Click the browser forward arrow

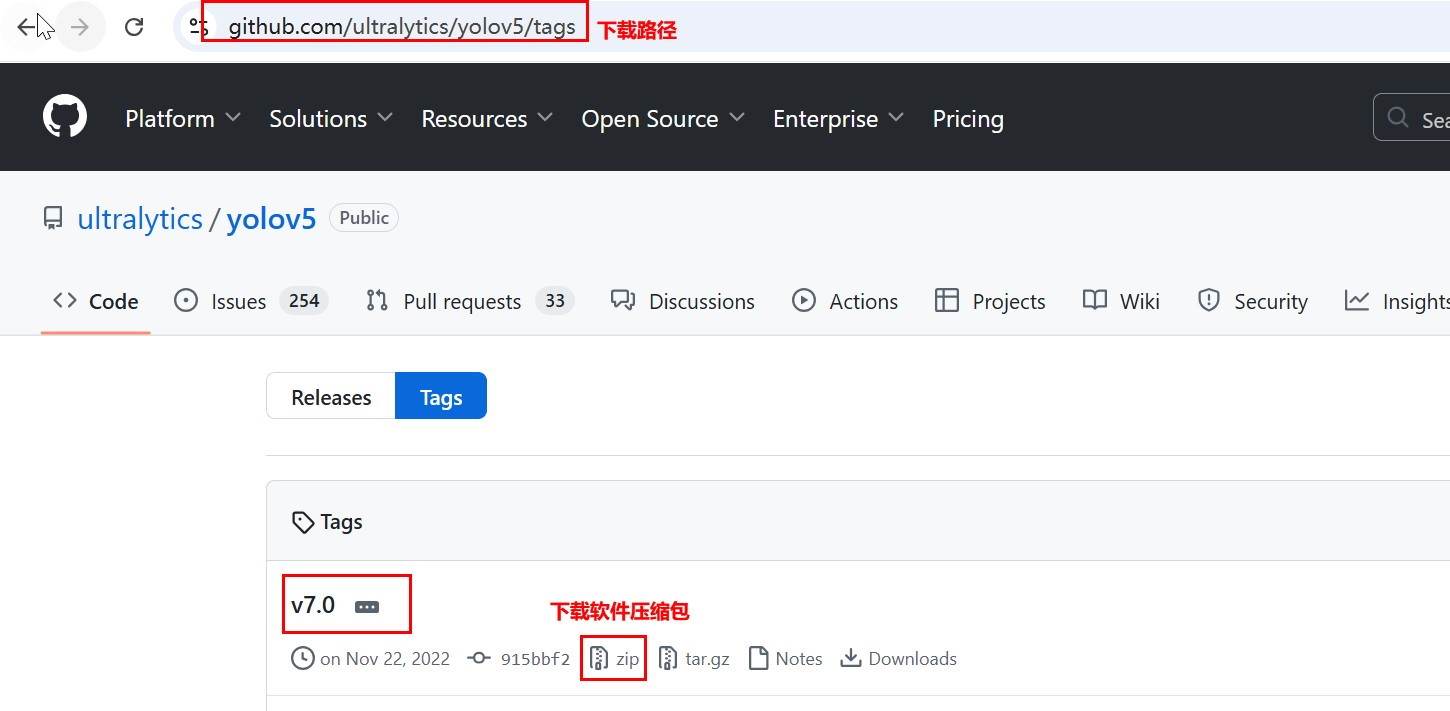[x=80, y=27]
